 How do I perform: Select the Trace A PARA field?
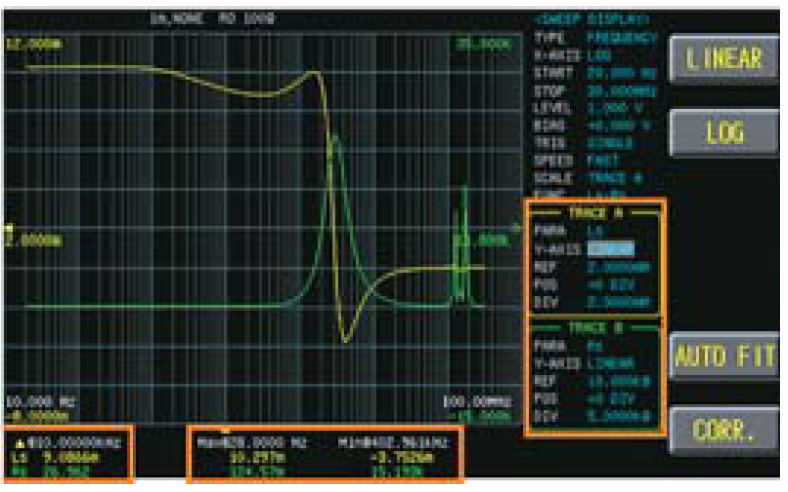596,231
